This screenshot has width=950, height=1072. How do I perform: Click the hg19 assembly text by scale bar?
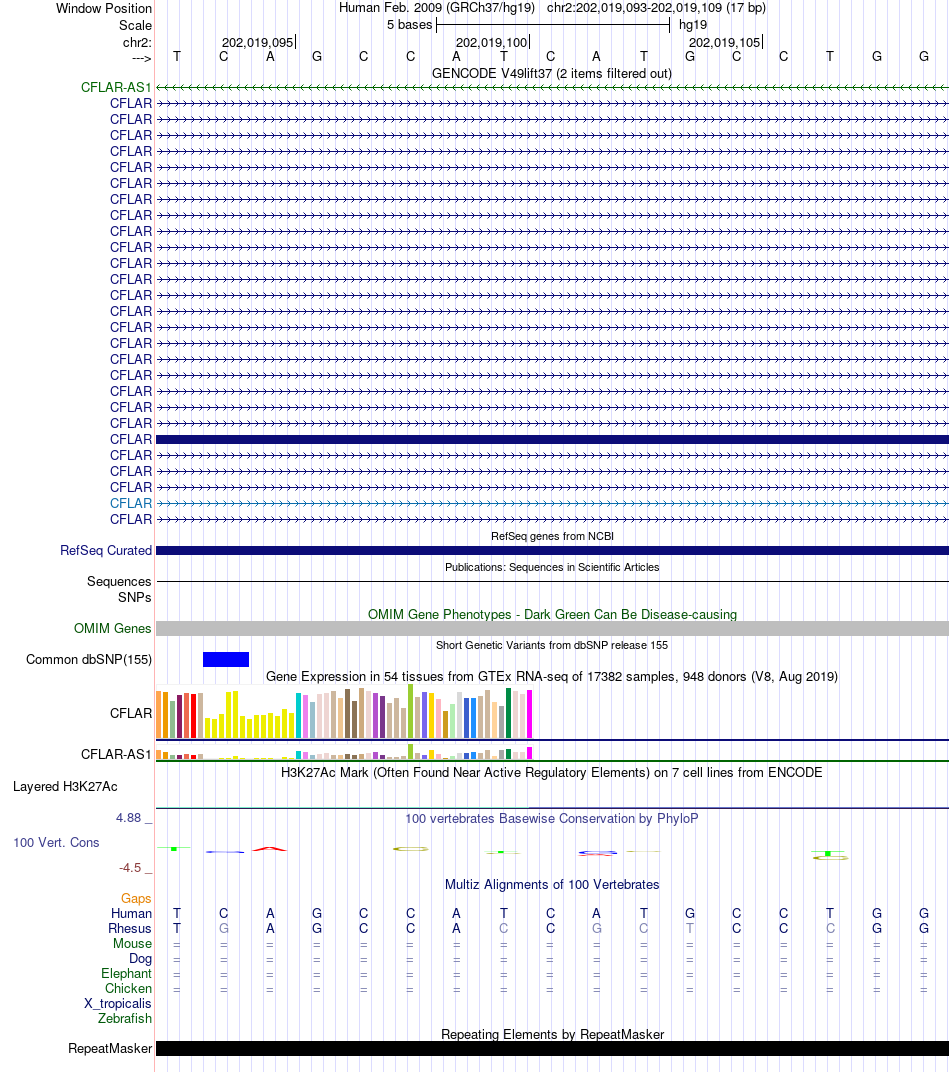(693, 25)
